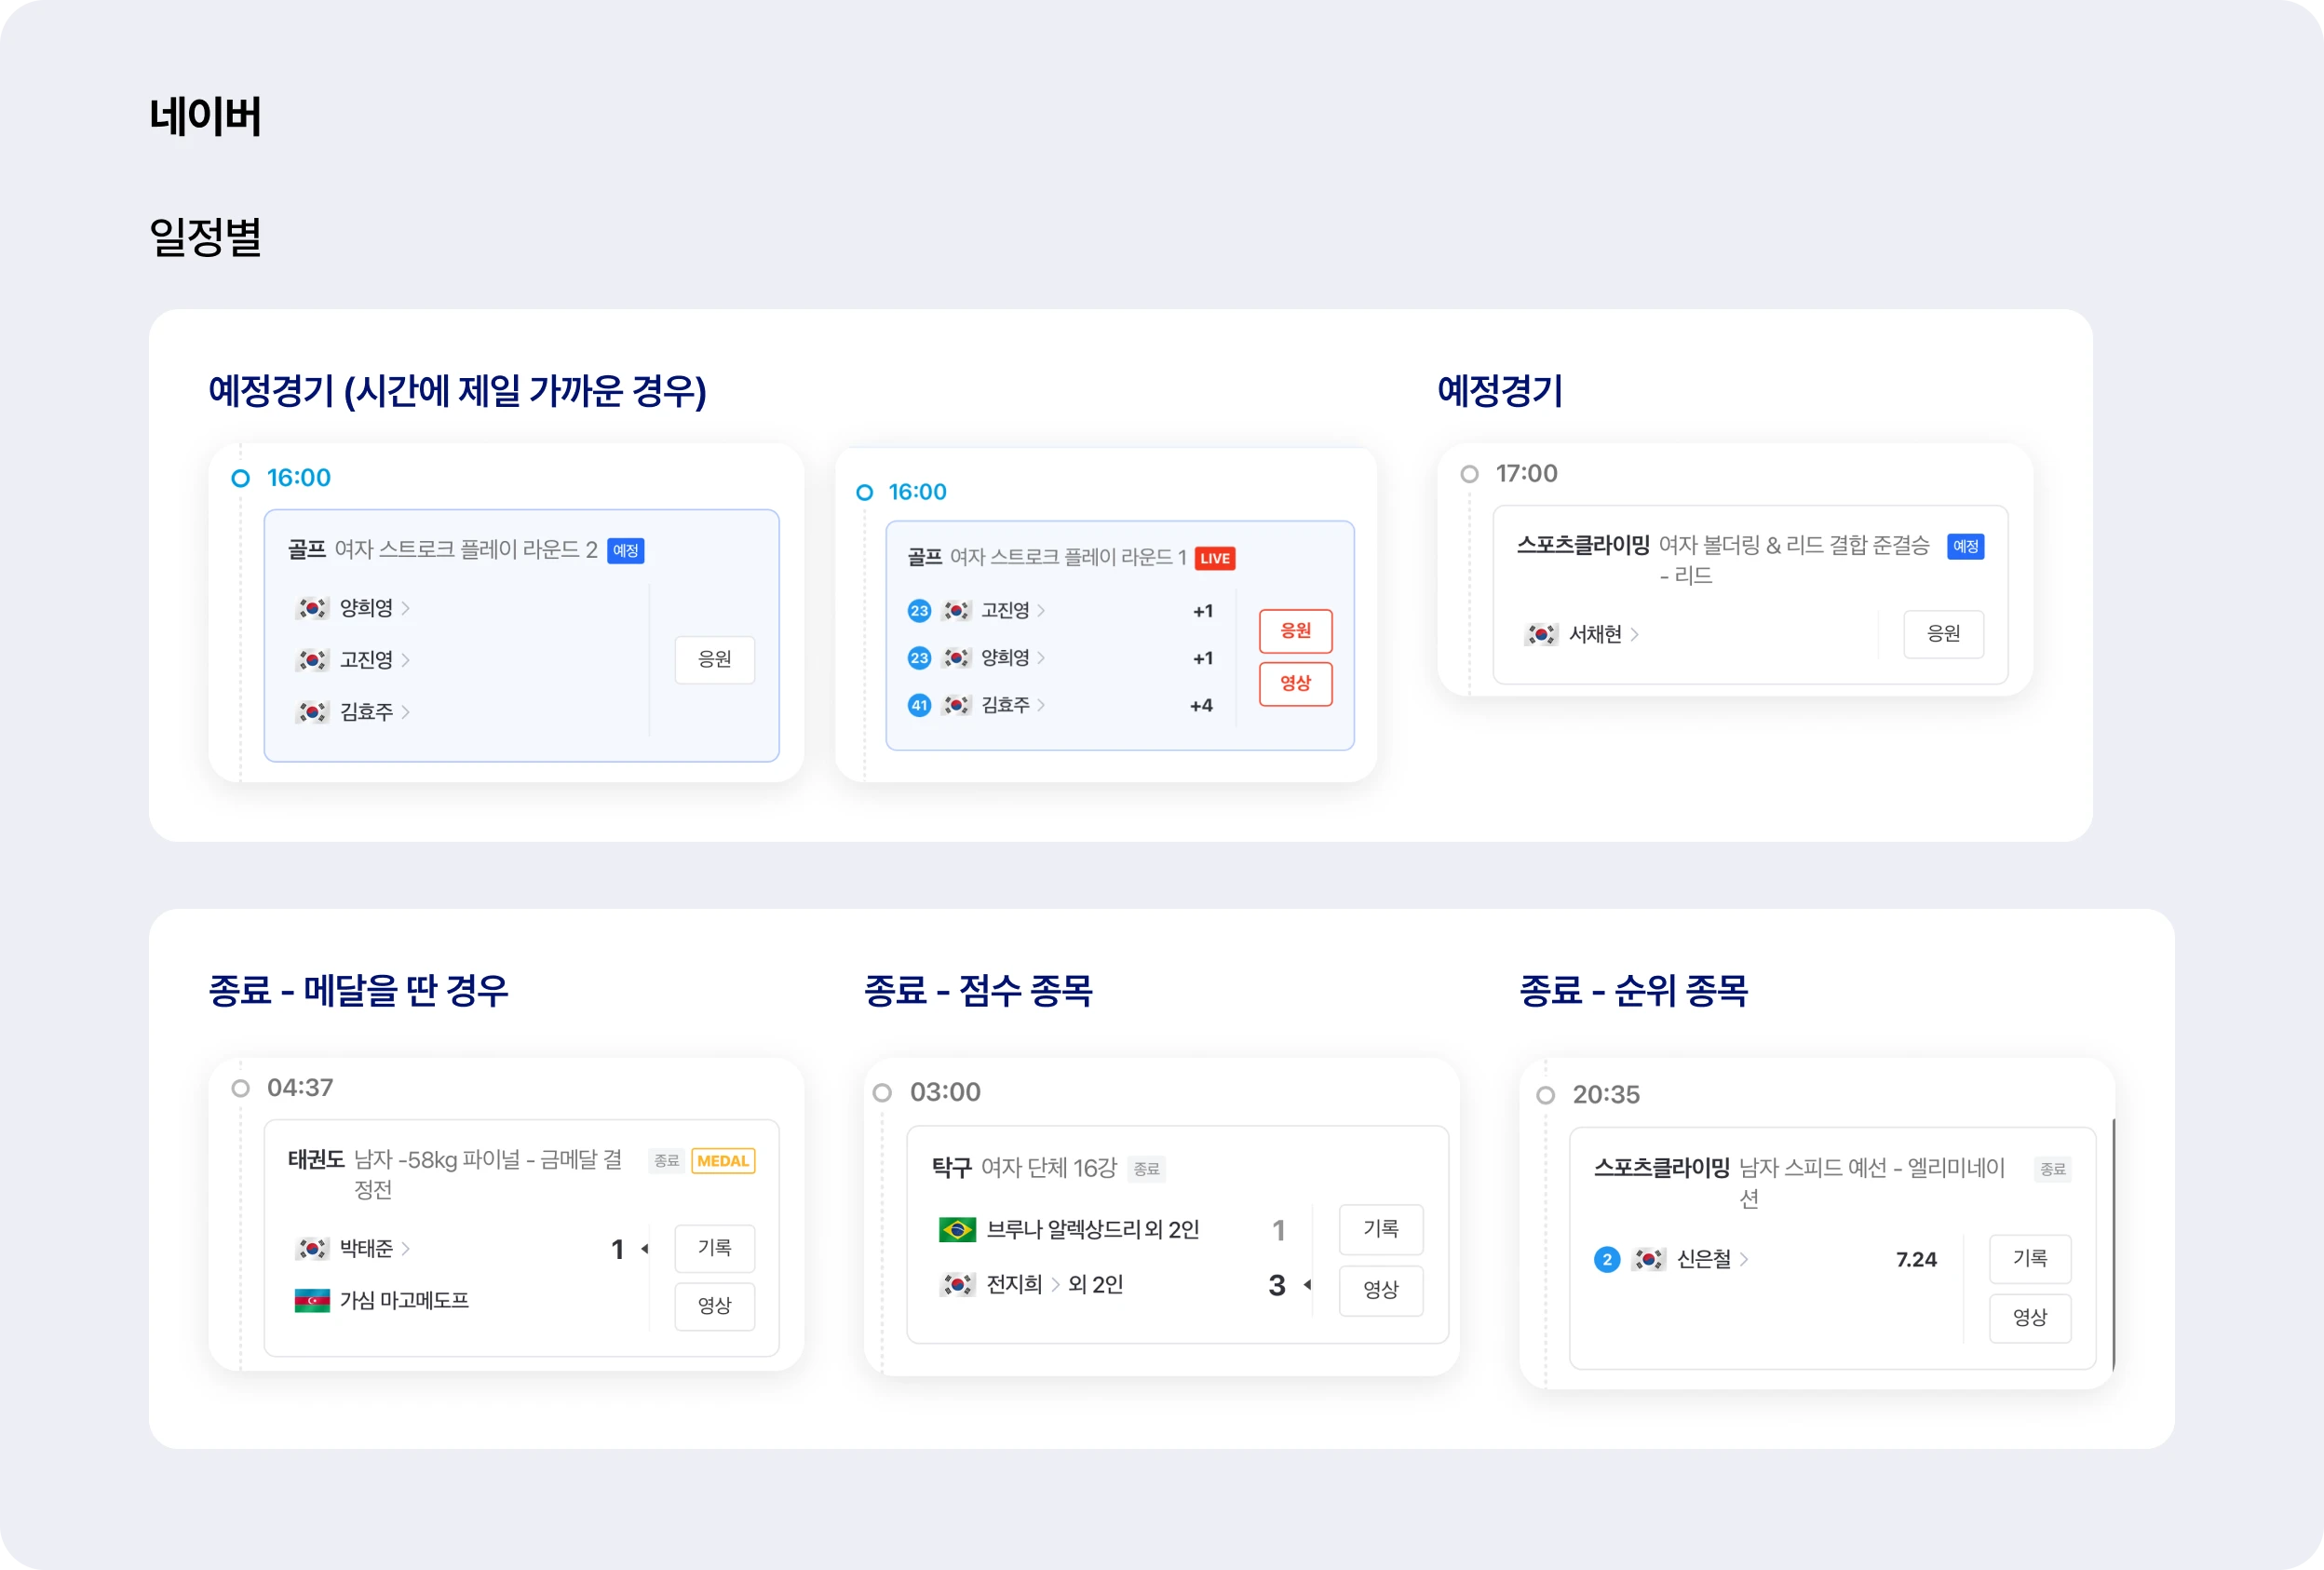
Task: Click Brazil flag beside 브루나 알렉상드리
Action: (x=957, y=1229)
